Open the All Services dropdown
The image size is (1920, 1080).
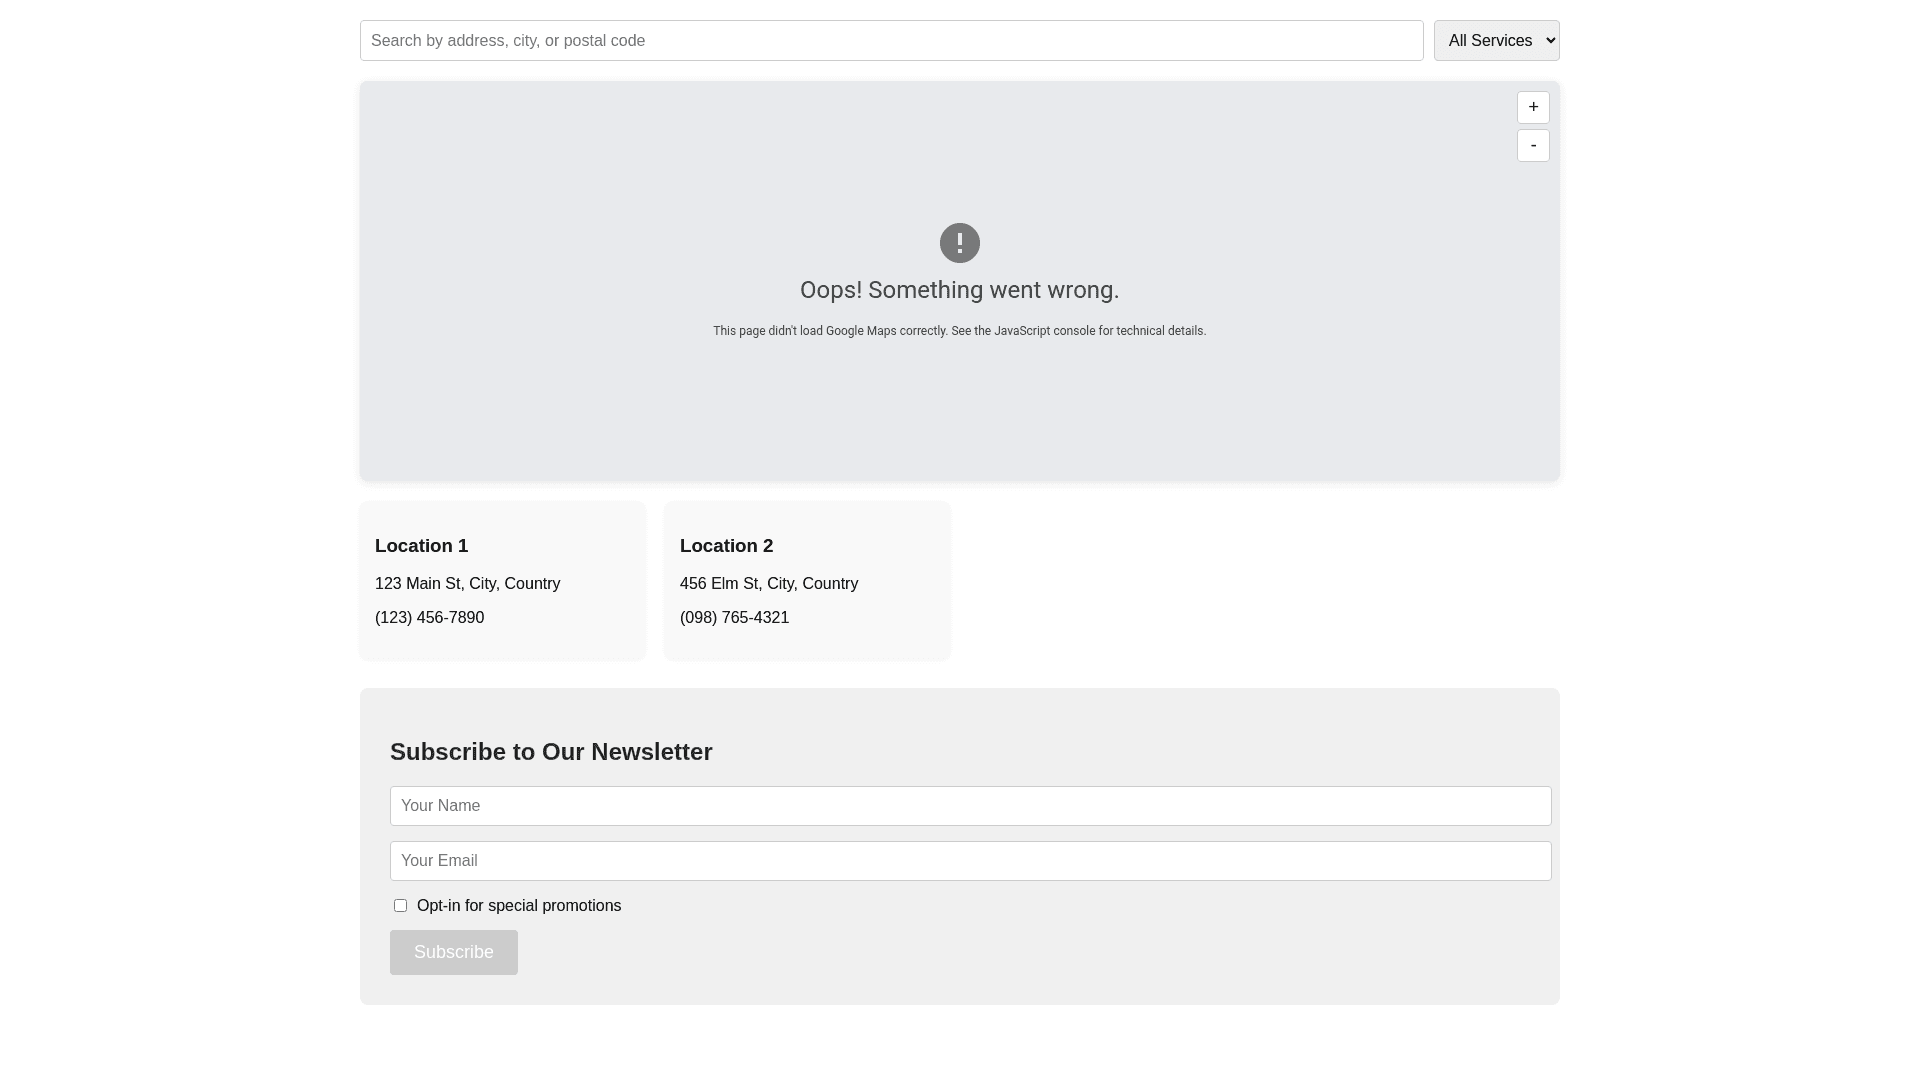1496,41
